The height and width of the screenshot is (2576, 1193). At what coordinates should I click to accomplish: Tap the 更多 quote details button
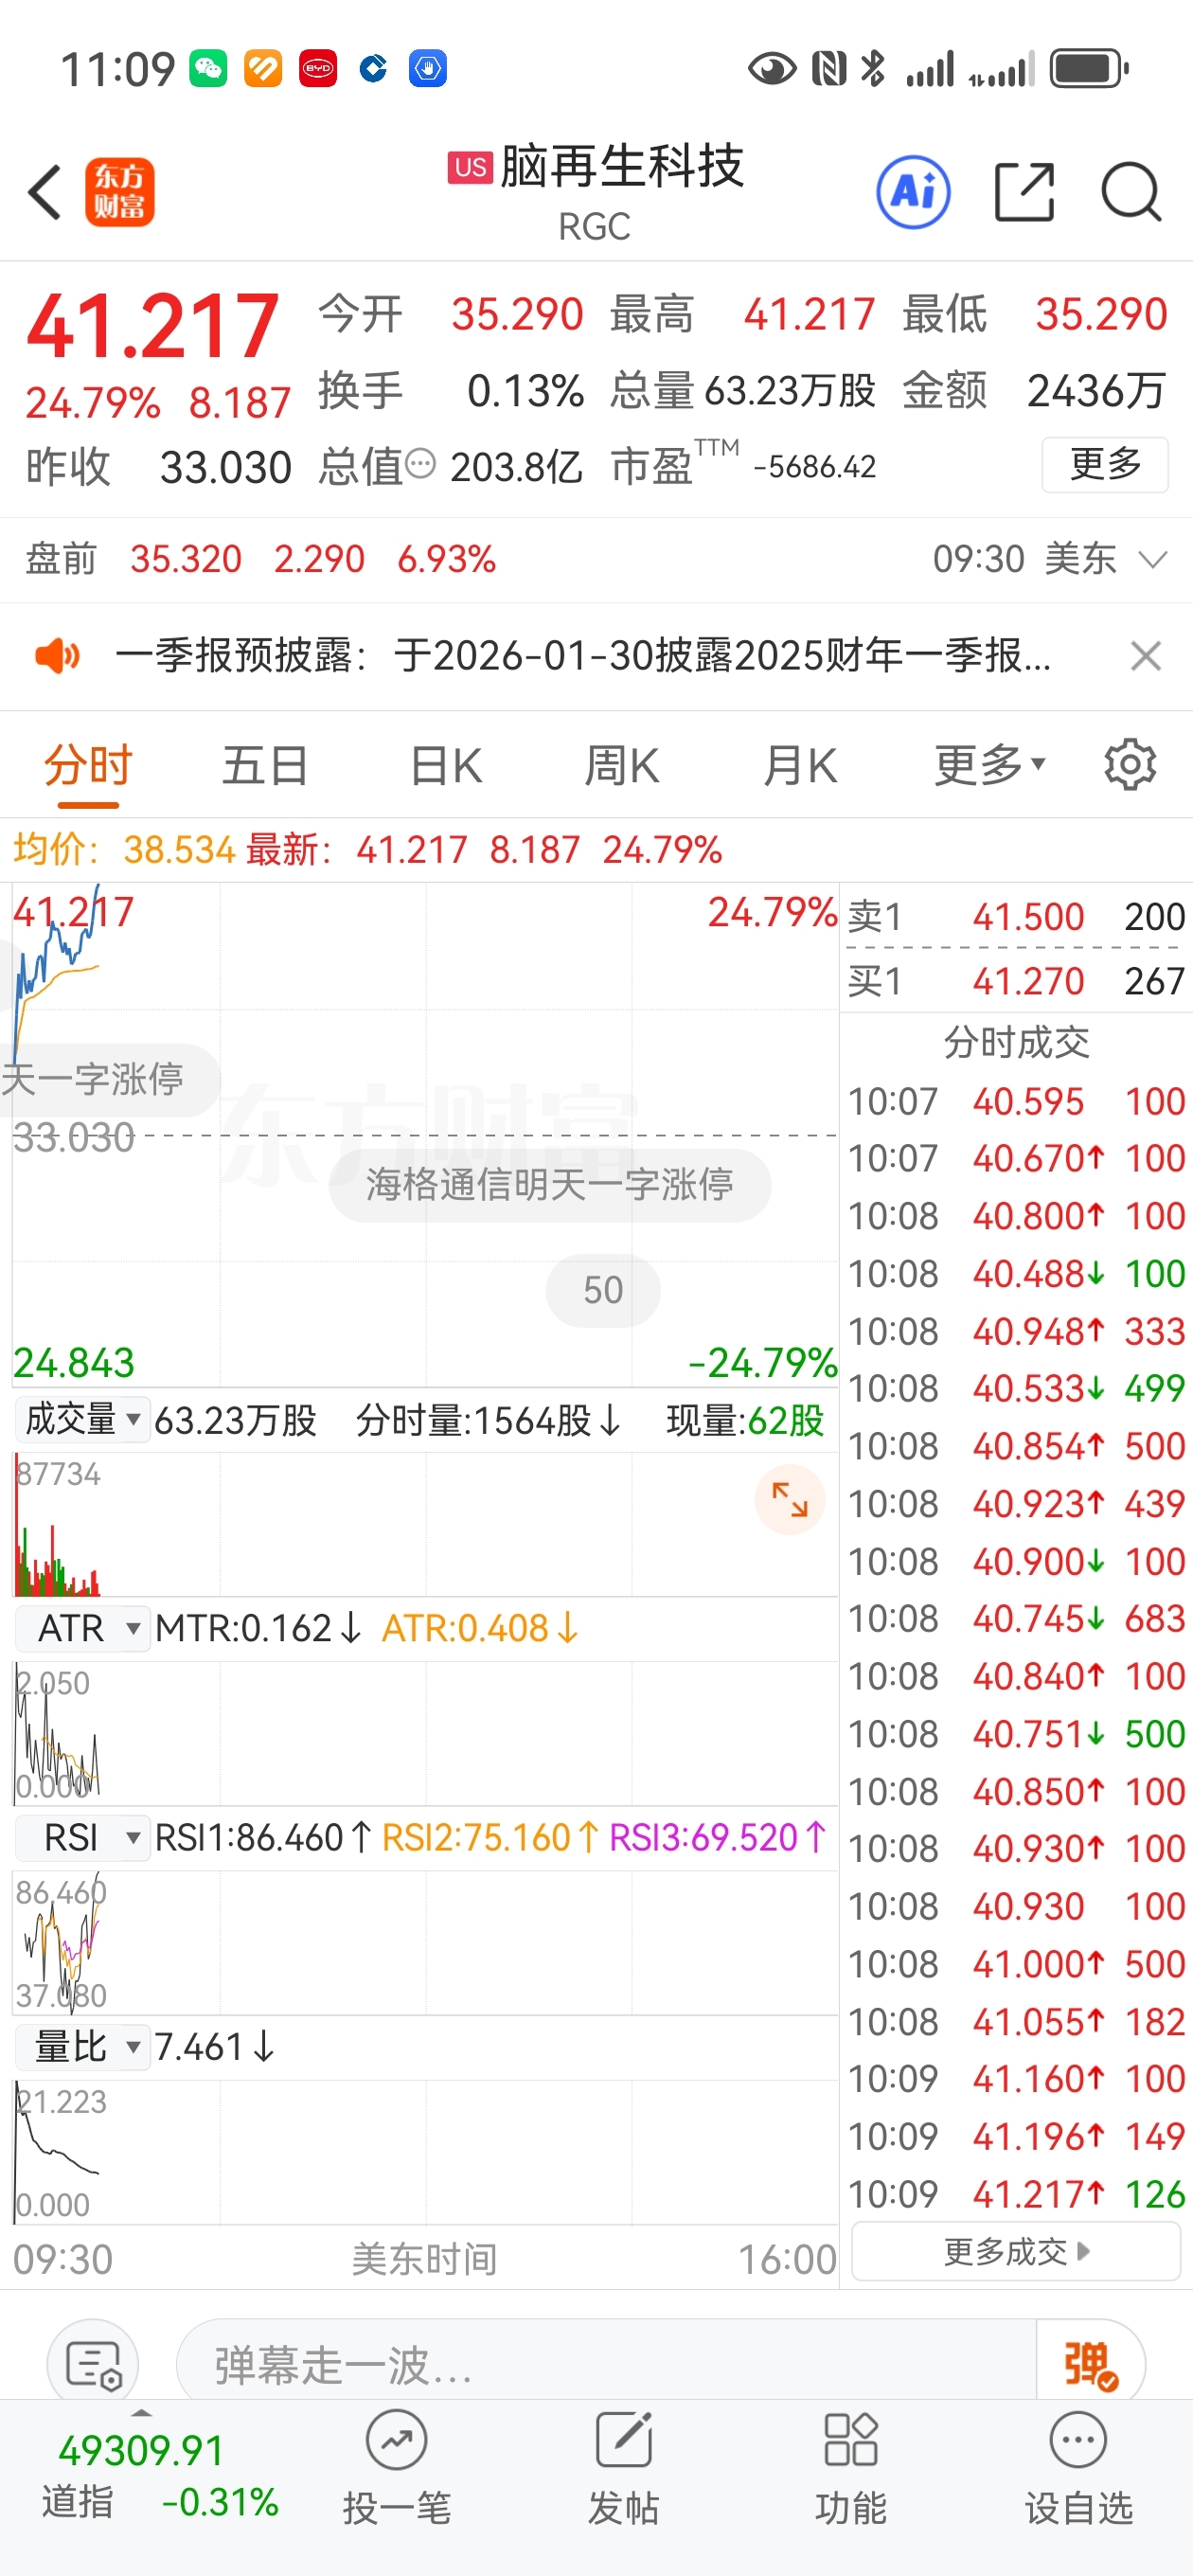pyautogui.click(x=1105, y=464)
